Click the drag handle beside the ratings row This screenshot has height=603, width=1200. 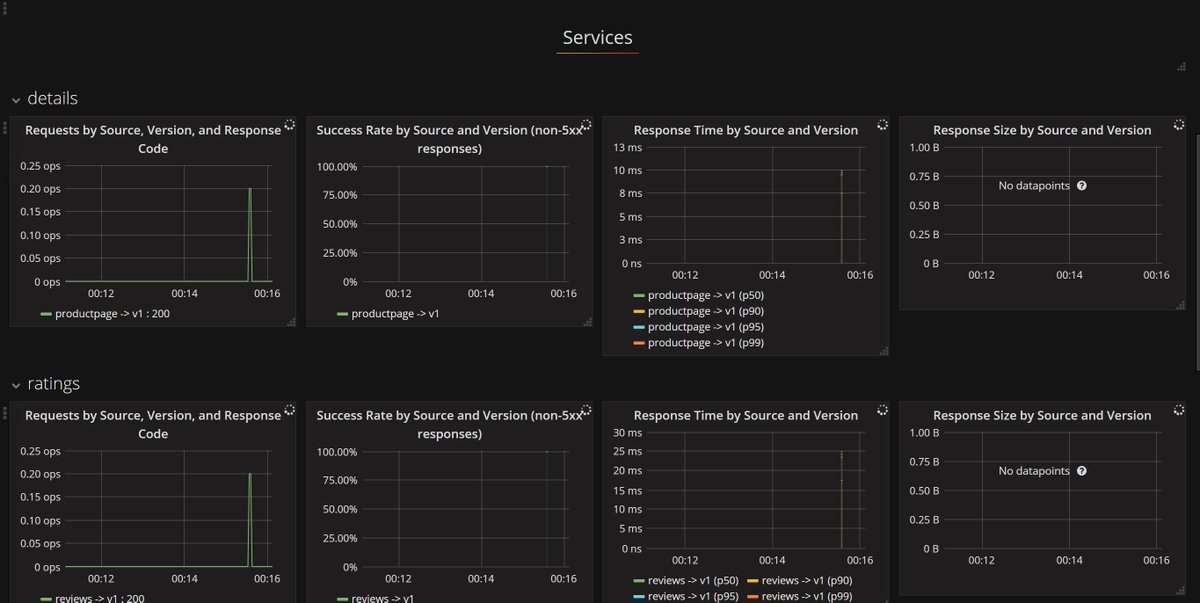[x=6, y=415]
